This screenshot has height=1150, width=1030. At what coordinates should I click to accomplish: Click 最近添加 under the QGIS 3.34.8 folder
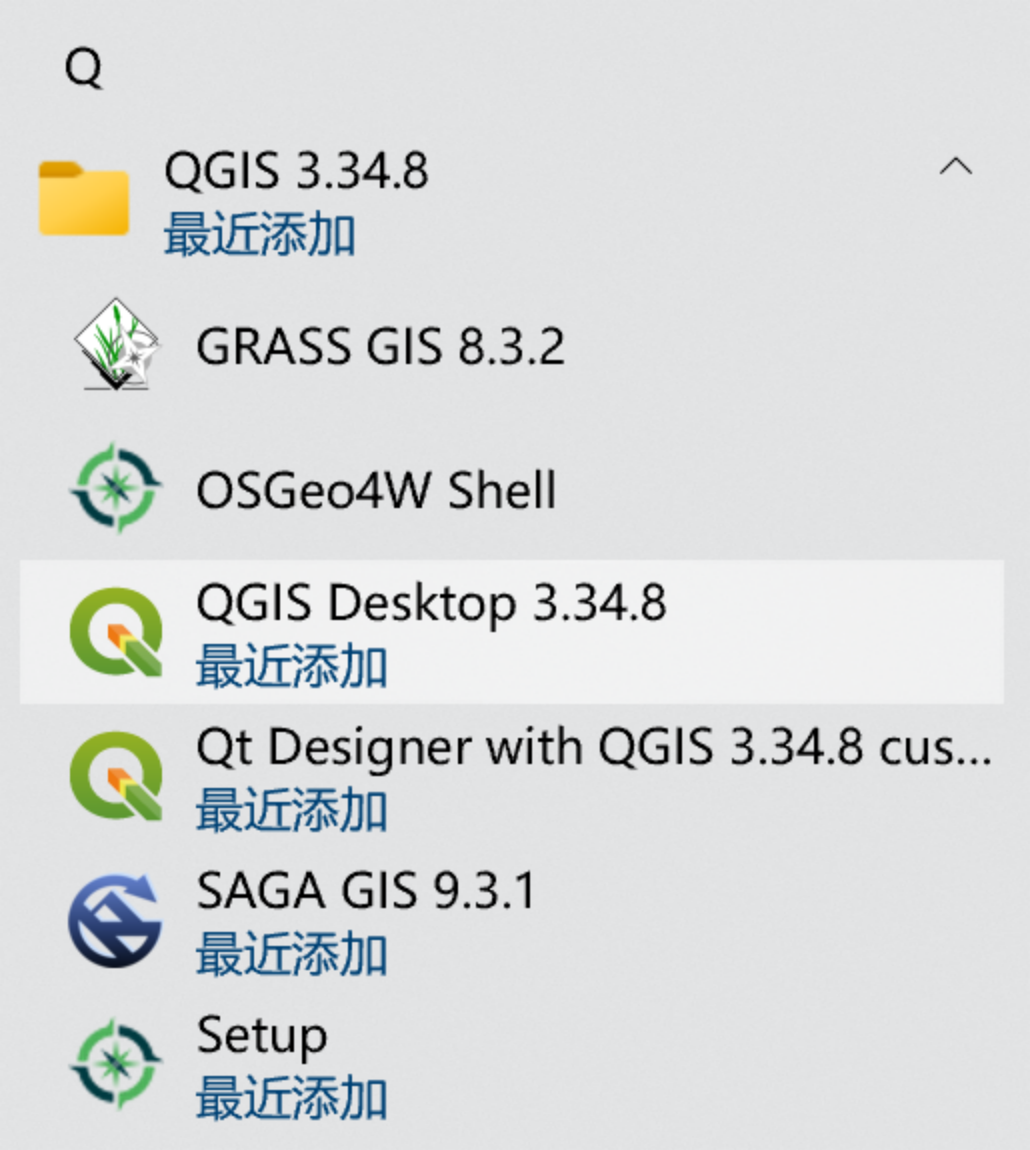click(260, 235)
